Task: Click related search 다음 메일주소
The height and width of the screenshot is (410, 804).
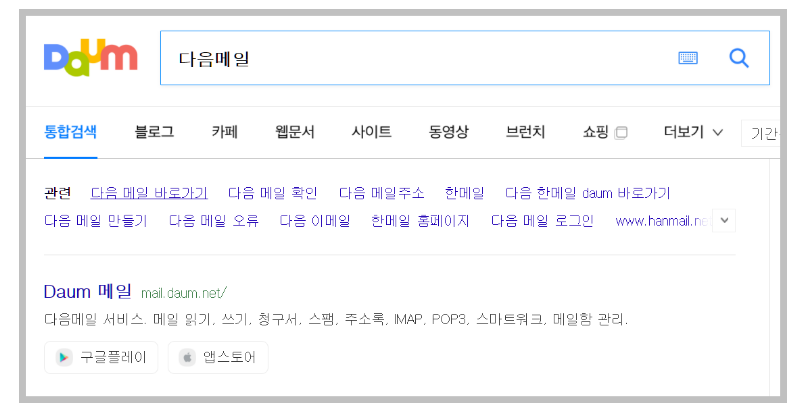Action: (381, 193)
